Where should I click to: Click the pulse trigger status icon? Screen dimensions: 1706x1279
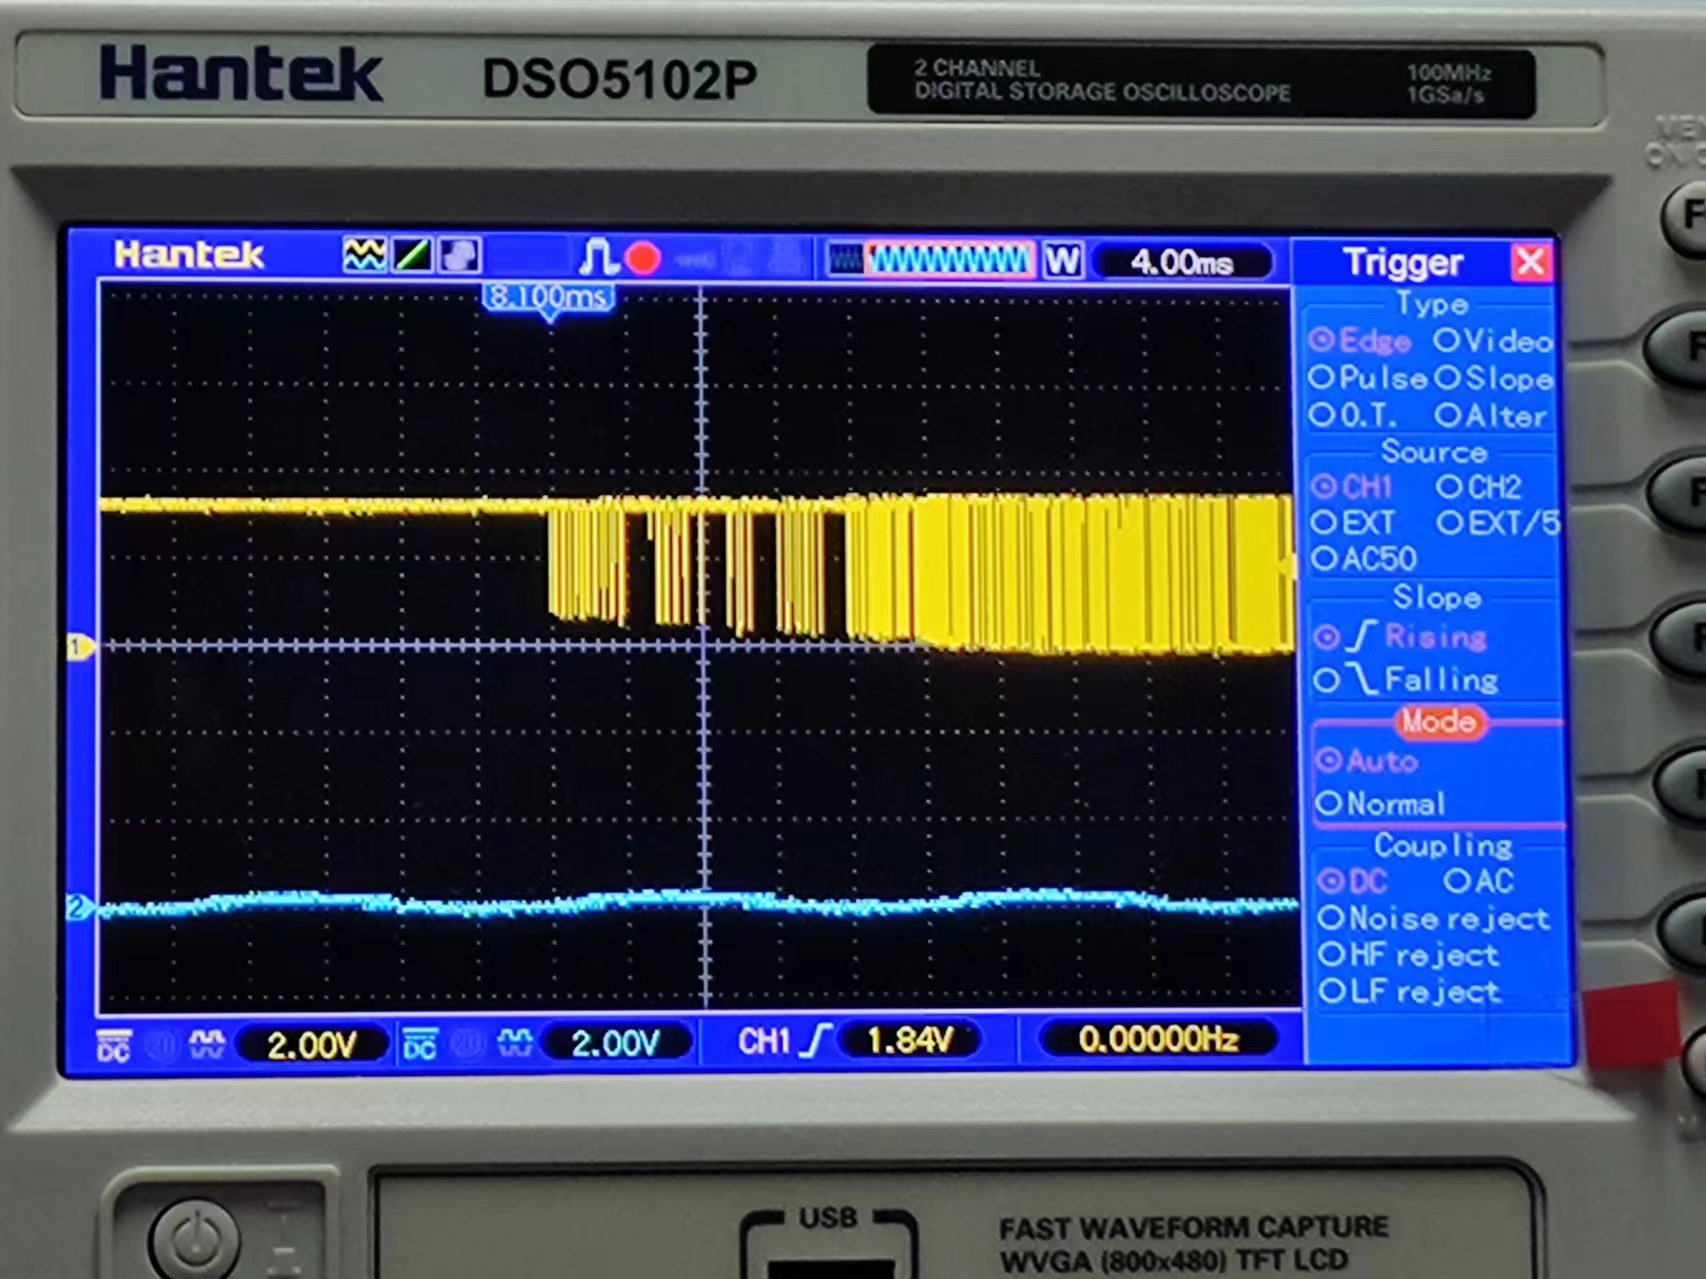coord(598,257)
